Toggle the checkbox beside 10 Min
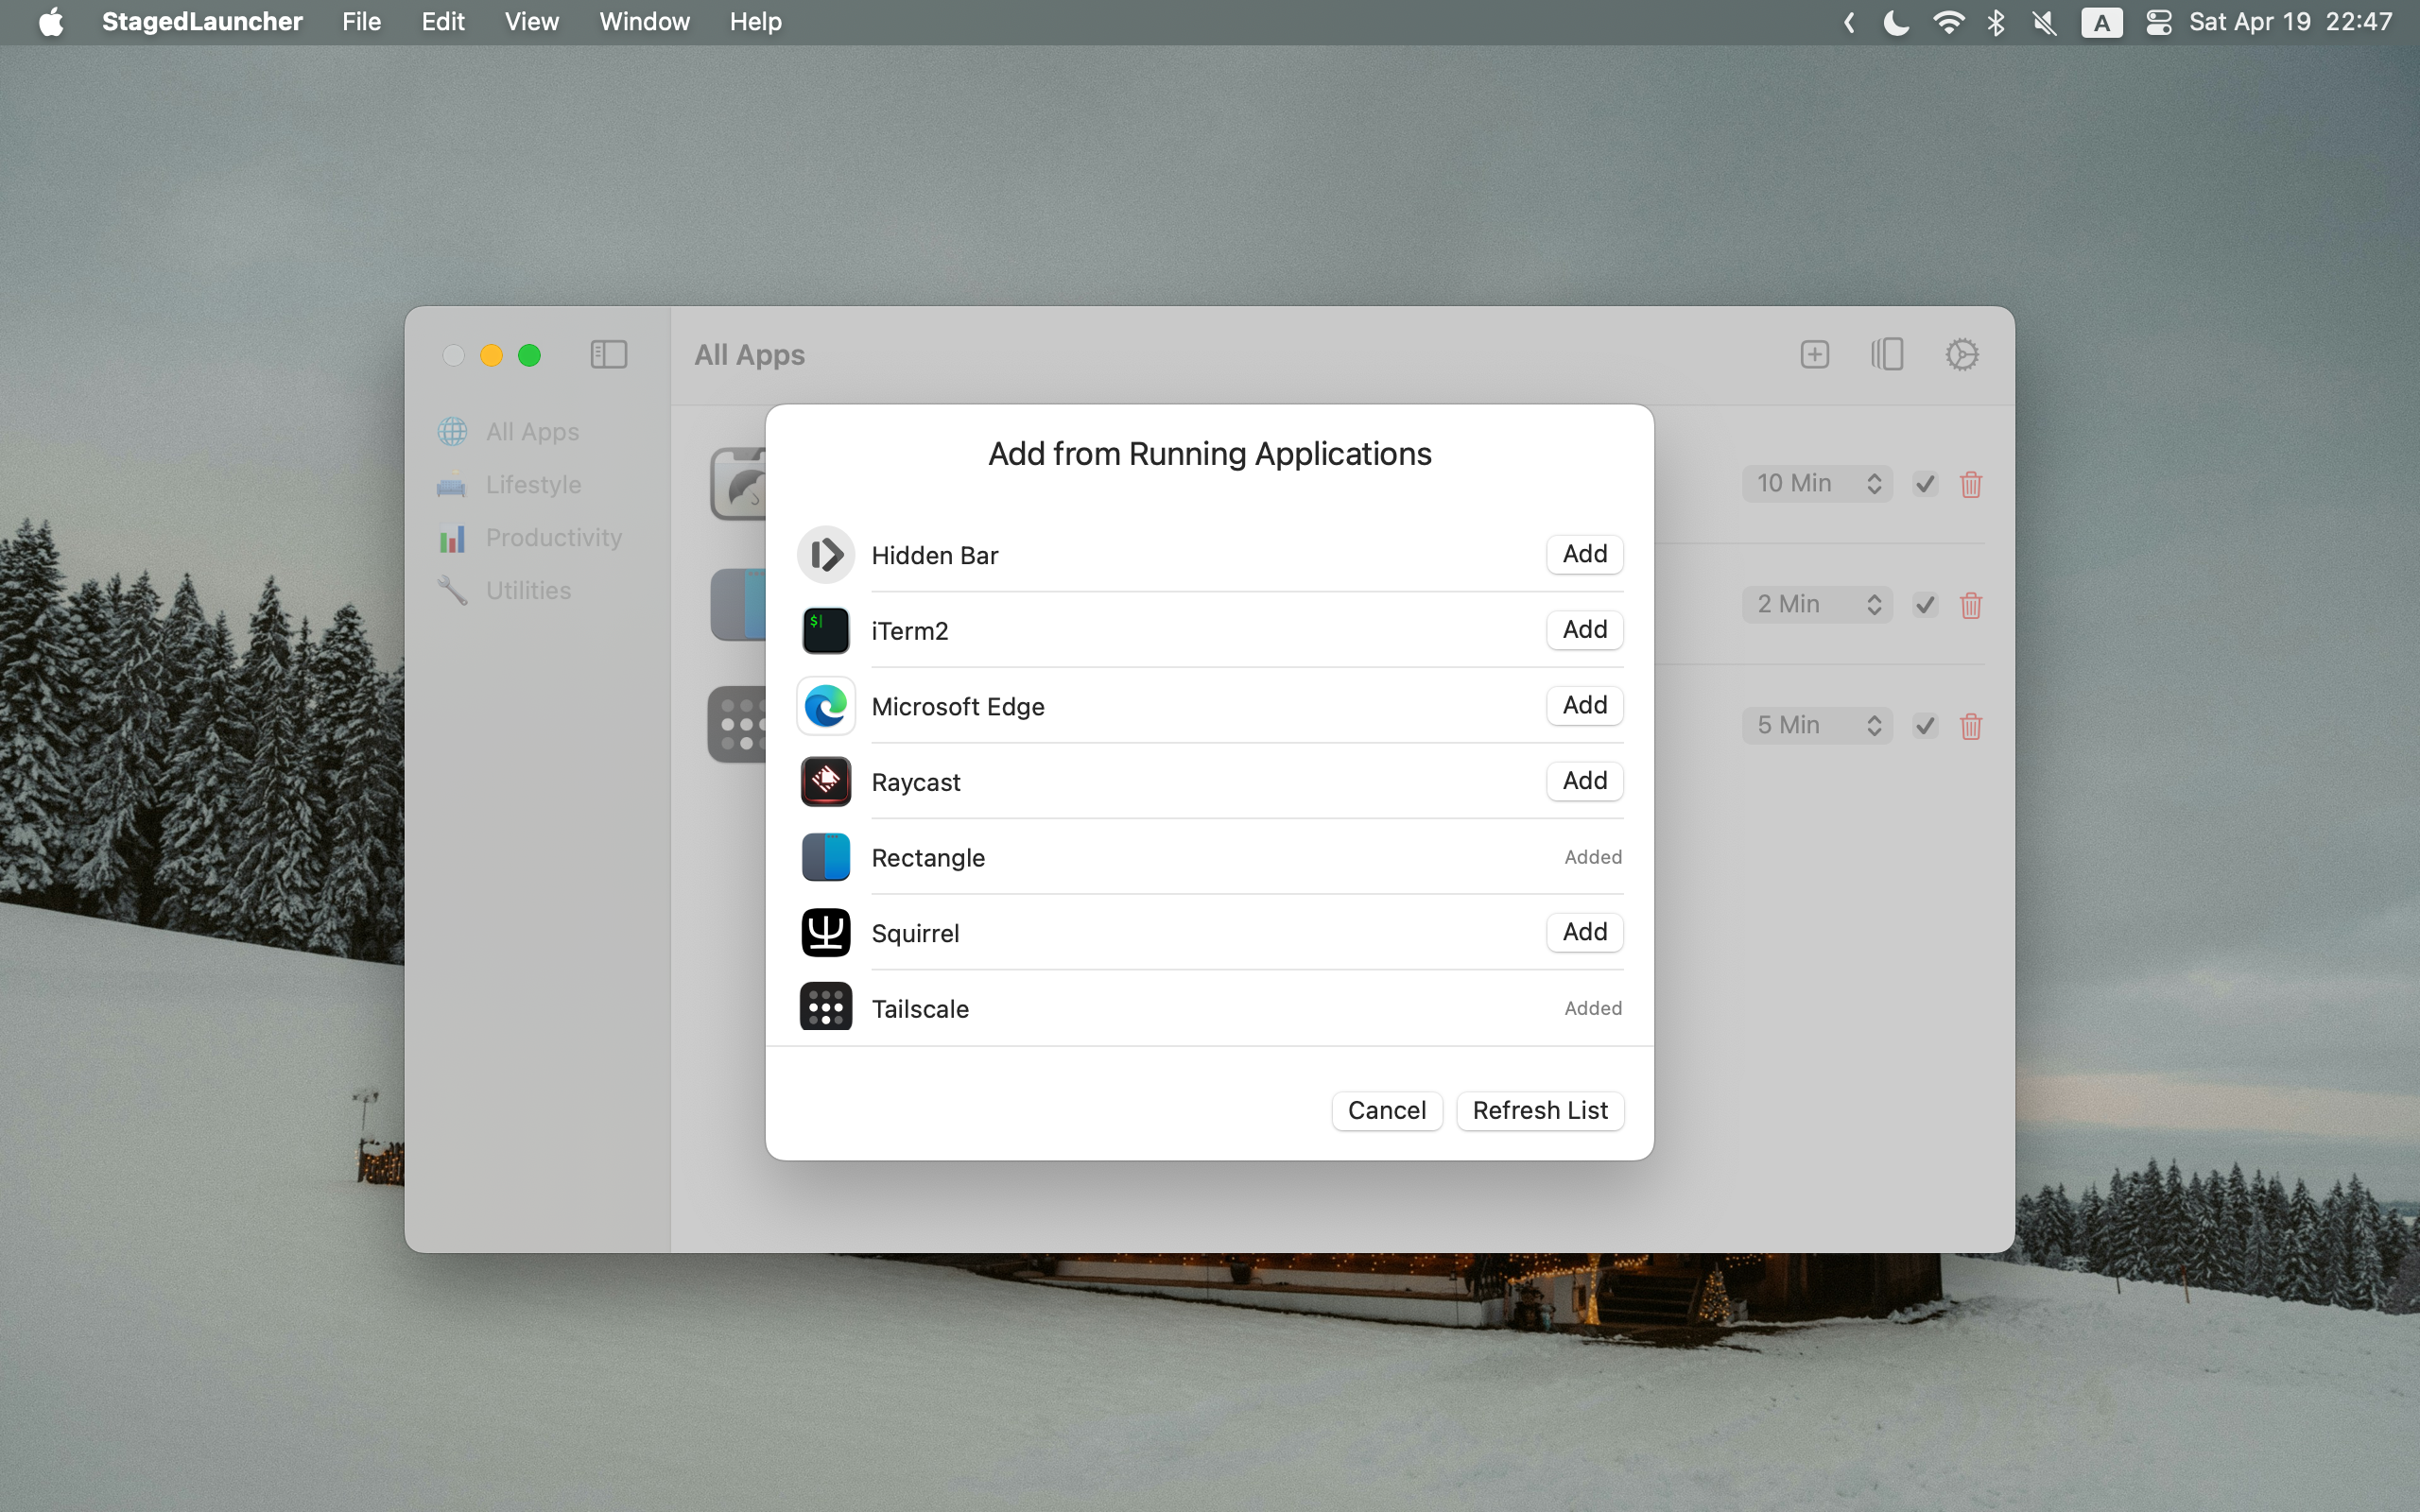This screenshot has width=2420, height=1512. [x=1925, y=484]
